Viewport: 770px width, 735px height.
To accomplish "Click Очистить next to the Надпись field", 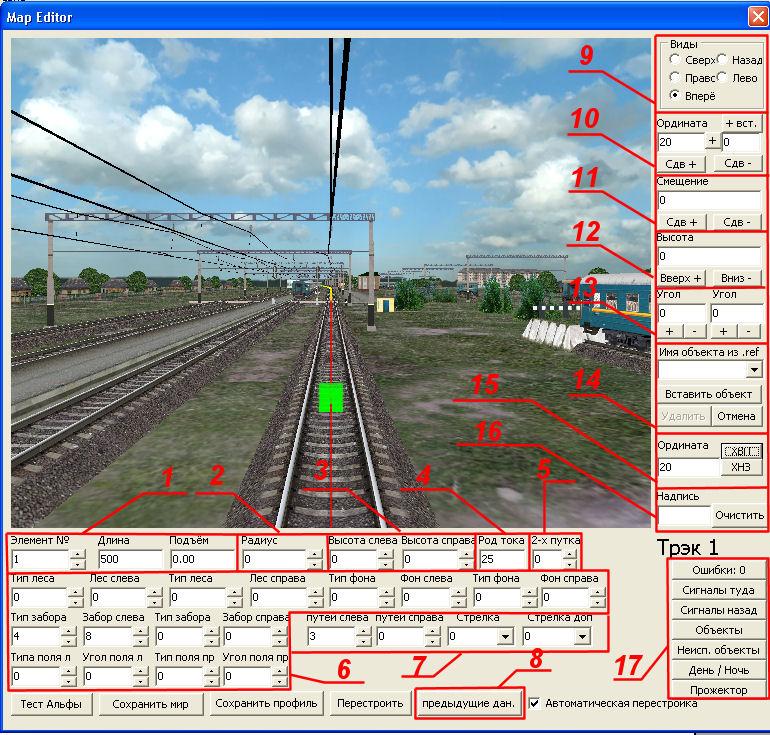I will click(x=739, y=516).
